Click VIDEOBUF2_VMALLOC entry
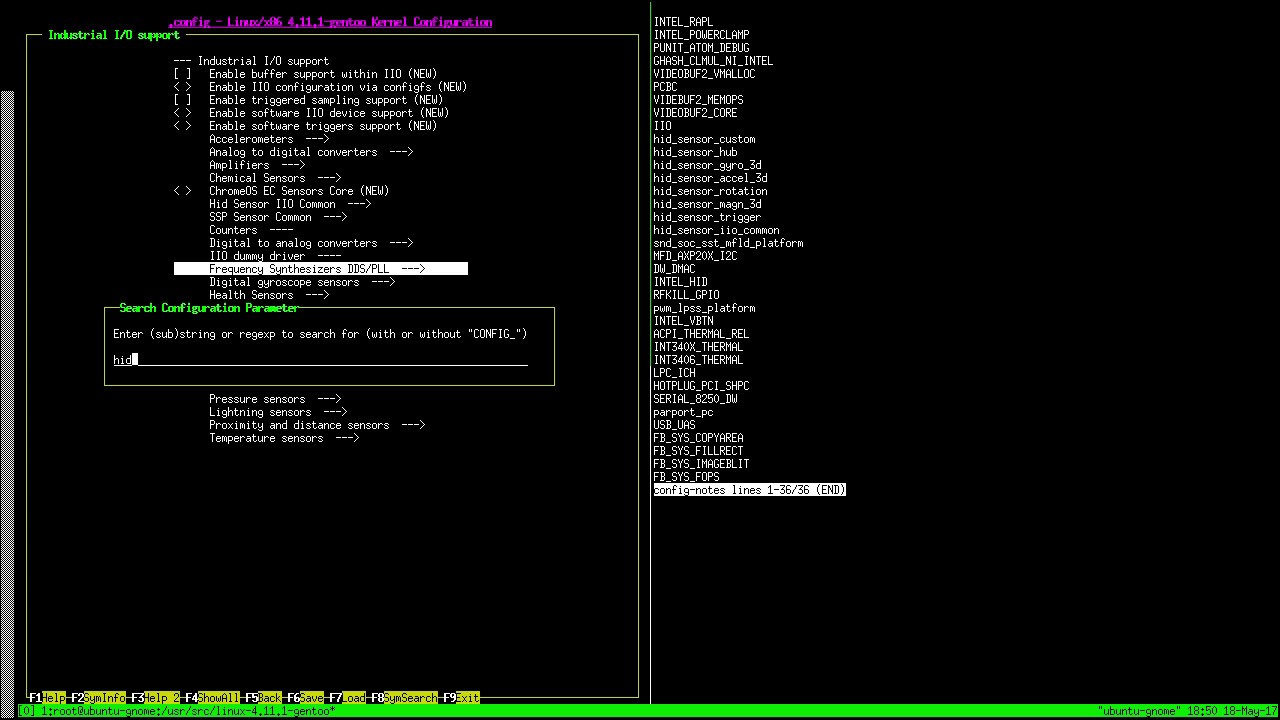This screenshot has height=720, width=1280. click(x=704, y=74)
